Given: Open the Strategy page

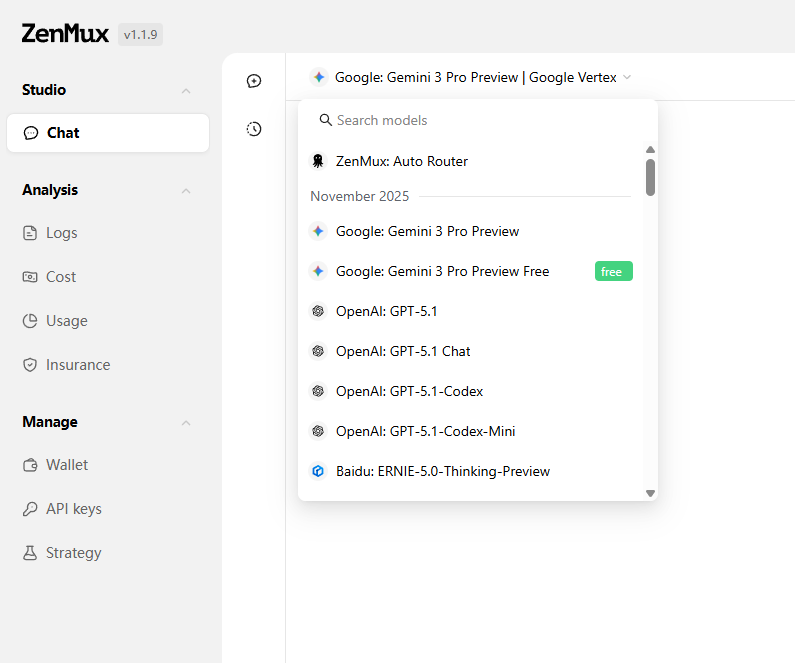Looking at the screenshot, I should 73,553.
